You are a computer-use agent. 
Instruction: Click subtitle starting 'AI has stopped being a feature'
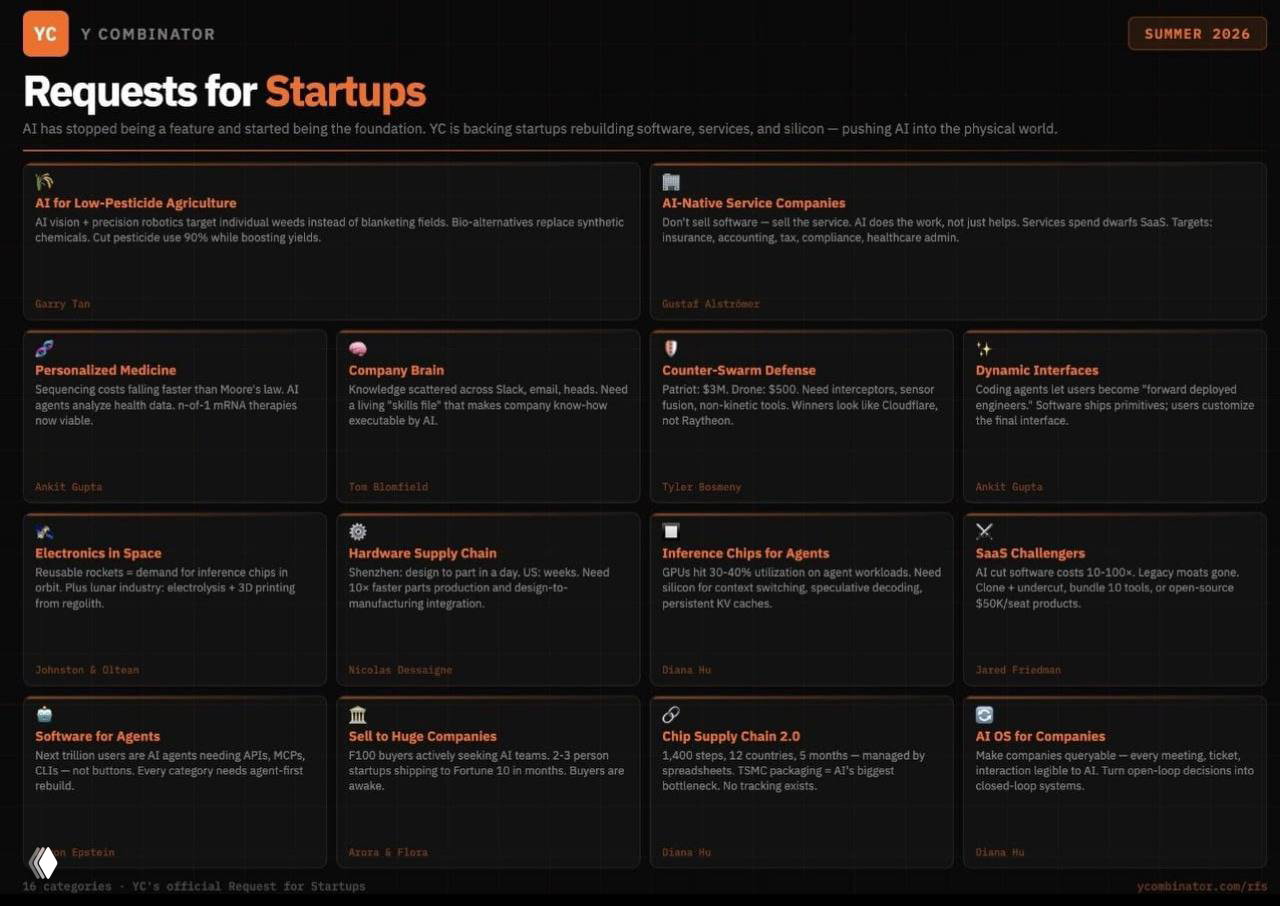click(540, 129)
